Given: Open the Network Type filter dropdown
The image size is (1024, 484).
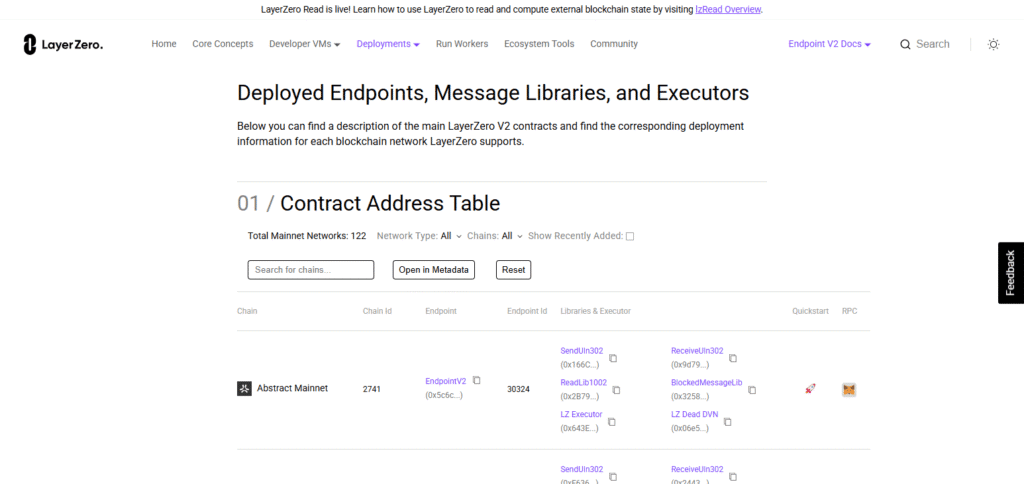Looking at the screenshot, I should (451, 236).
